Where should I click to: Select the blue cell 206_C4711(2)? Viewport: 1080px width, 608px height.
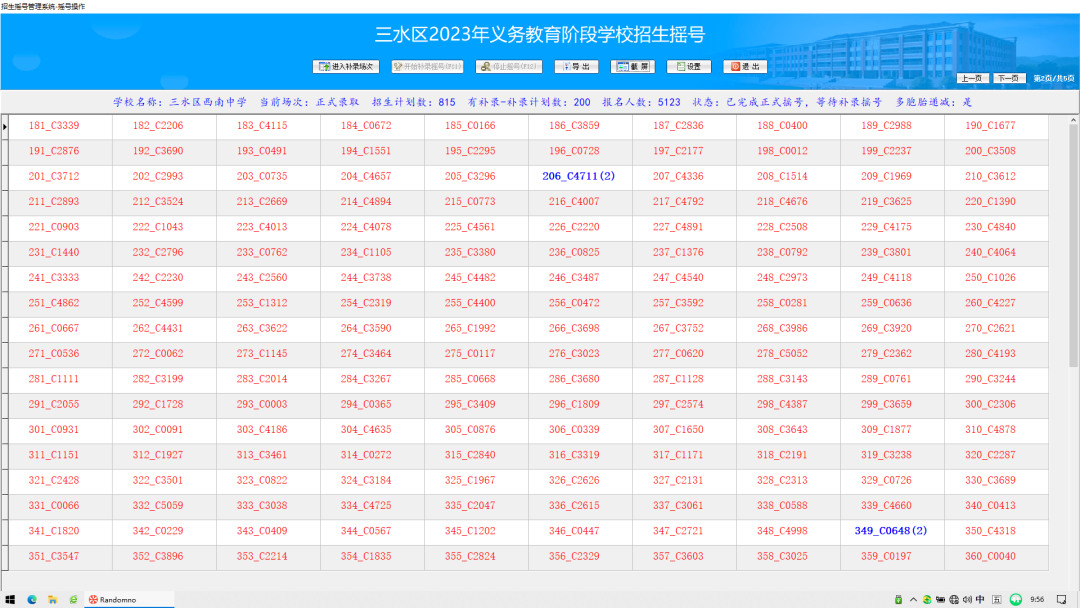coord(579,176)
